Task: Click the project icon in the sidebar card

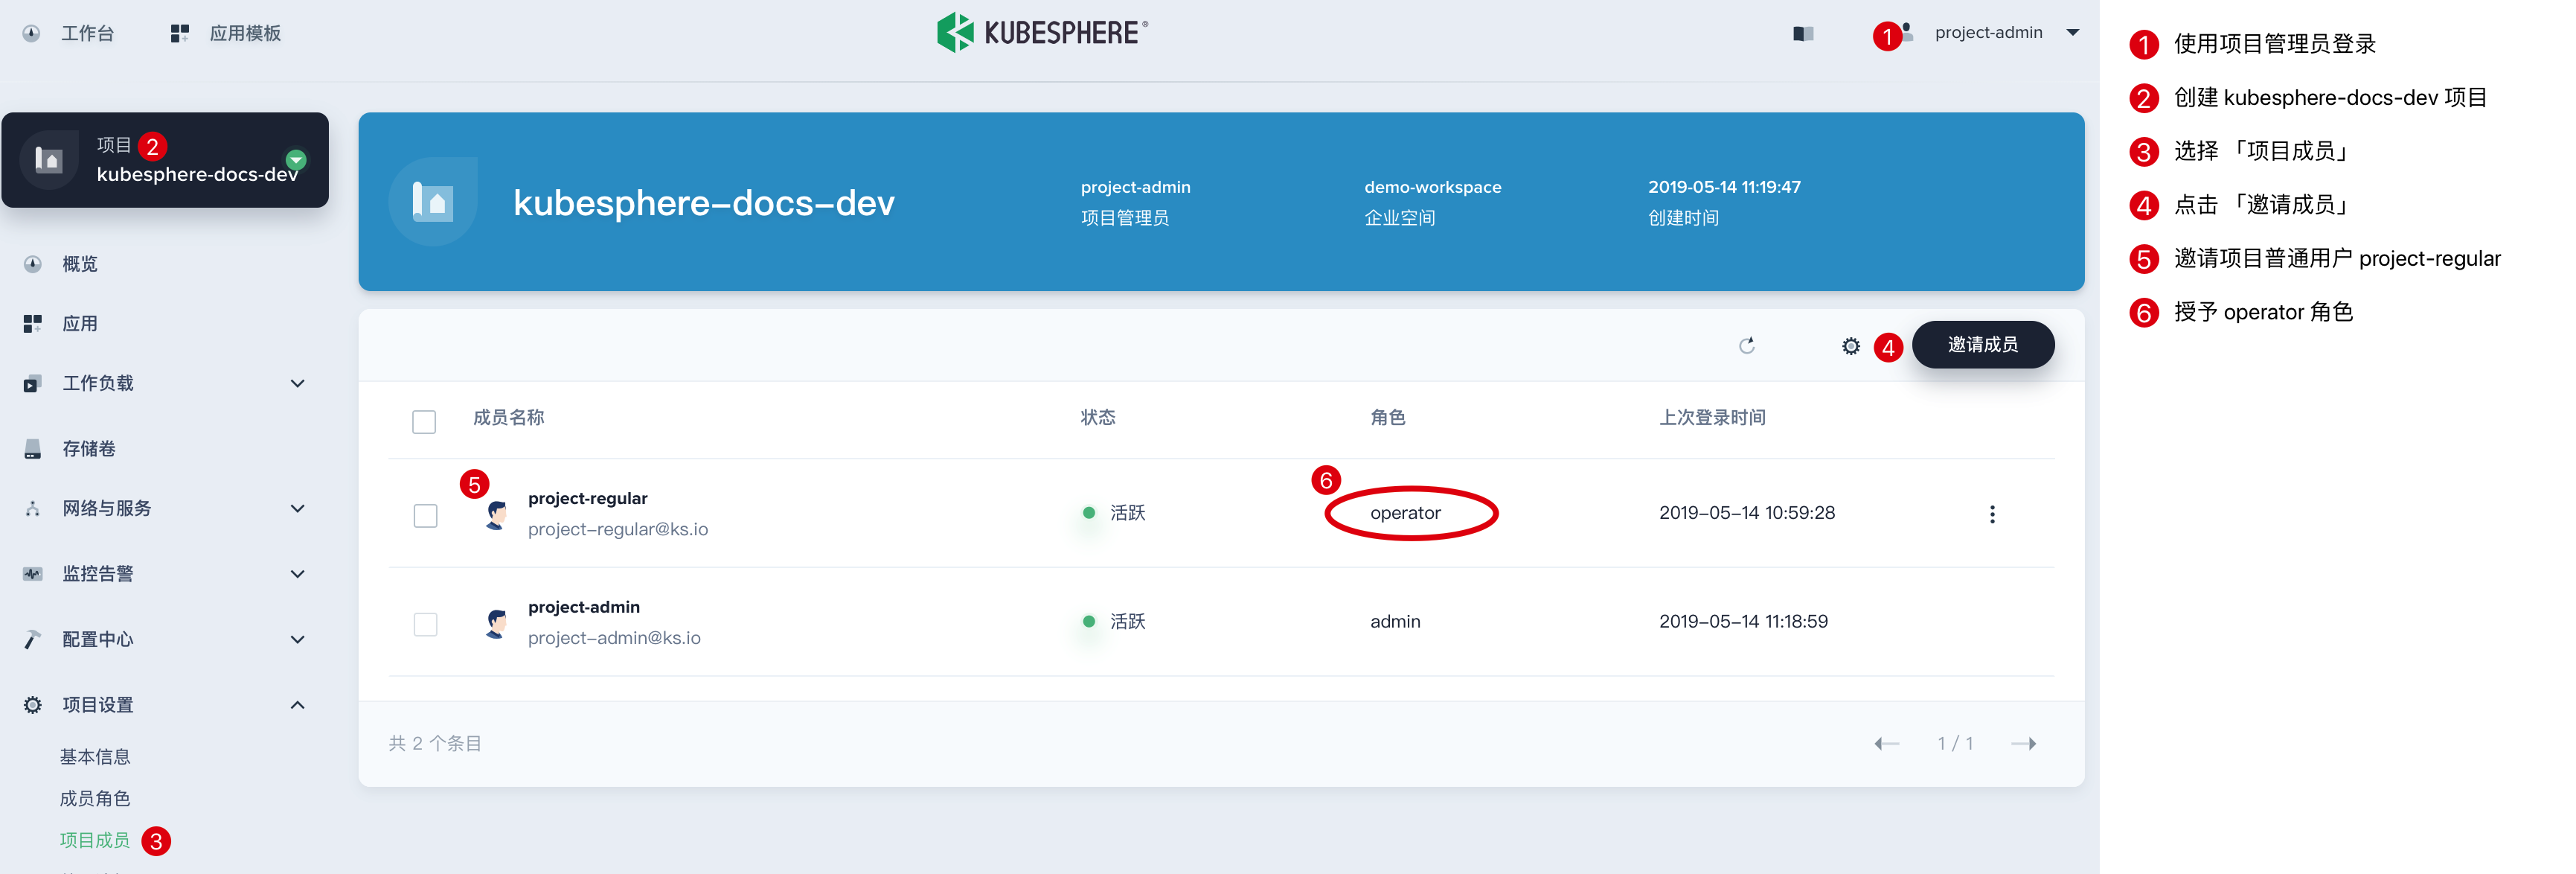Action: (49, 159)
